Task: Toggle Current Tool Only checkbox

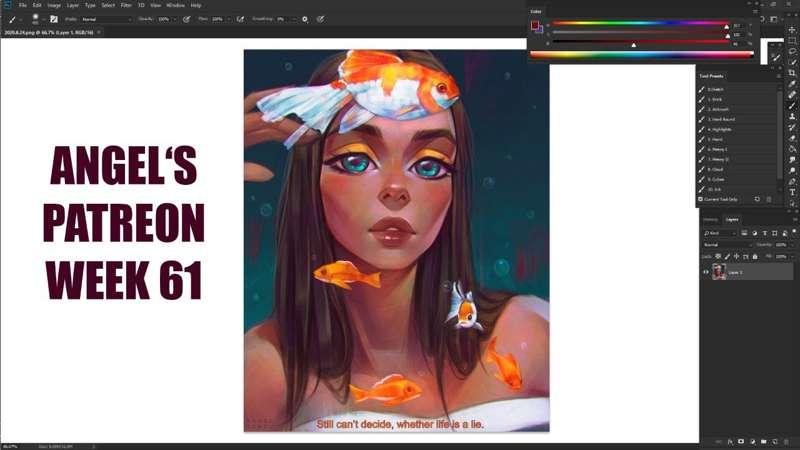Action: [701, 199]
